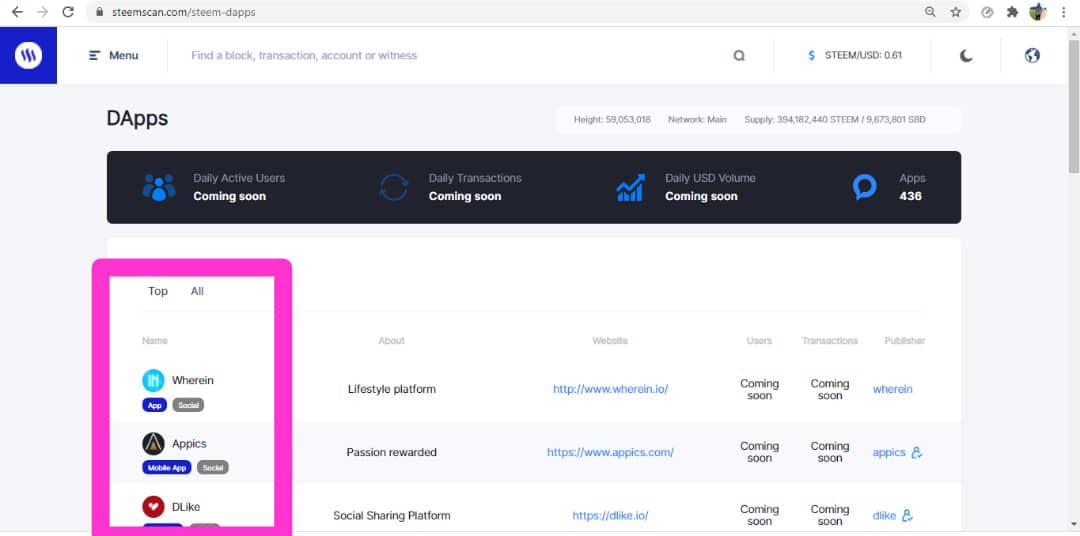
Task: Click the circular extension icon beside the bookmark star
Action: 987,12
